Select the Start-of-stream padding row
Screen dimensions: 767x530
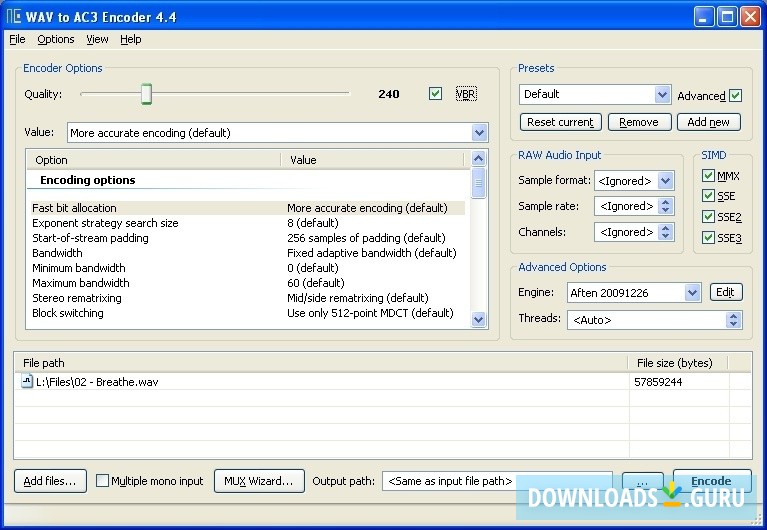pyautogui.click(x=248, y=238)
